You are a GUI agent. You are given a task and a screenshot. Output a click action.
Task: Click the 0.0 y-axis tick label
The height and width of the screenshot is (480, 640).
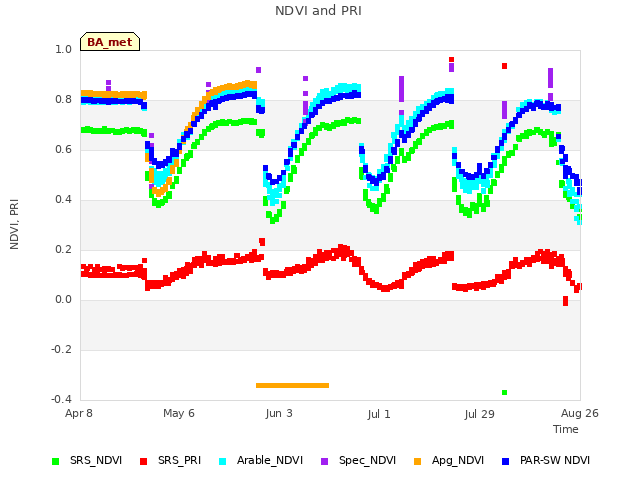63,300
